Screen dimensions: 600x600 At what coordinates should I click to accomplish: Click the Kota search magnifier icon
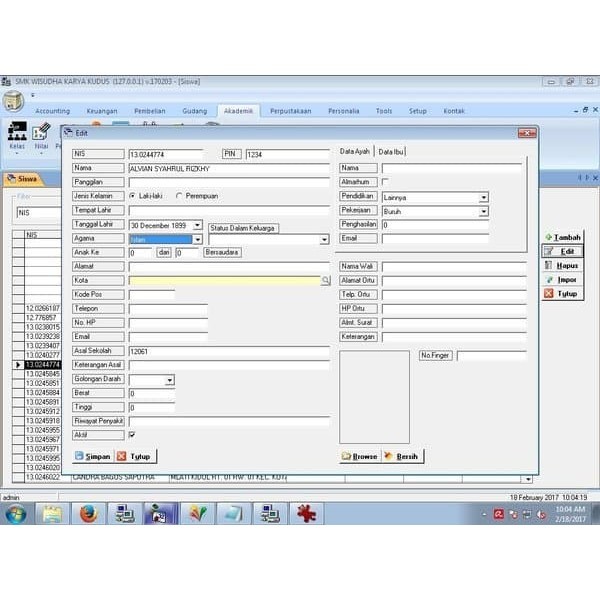point(326,280)
